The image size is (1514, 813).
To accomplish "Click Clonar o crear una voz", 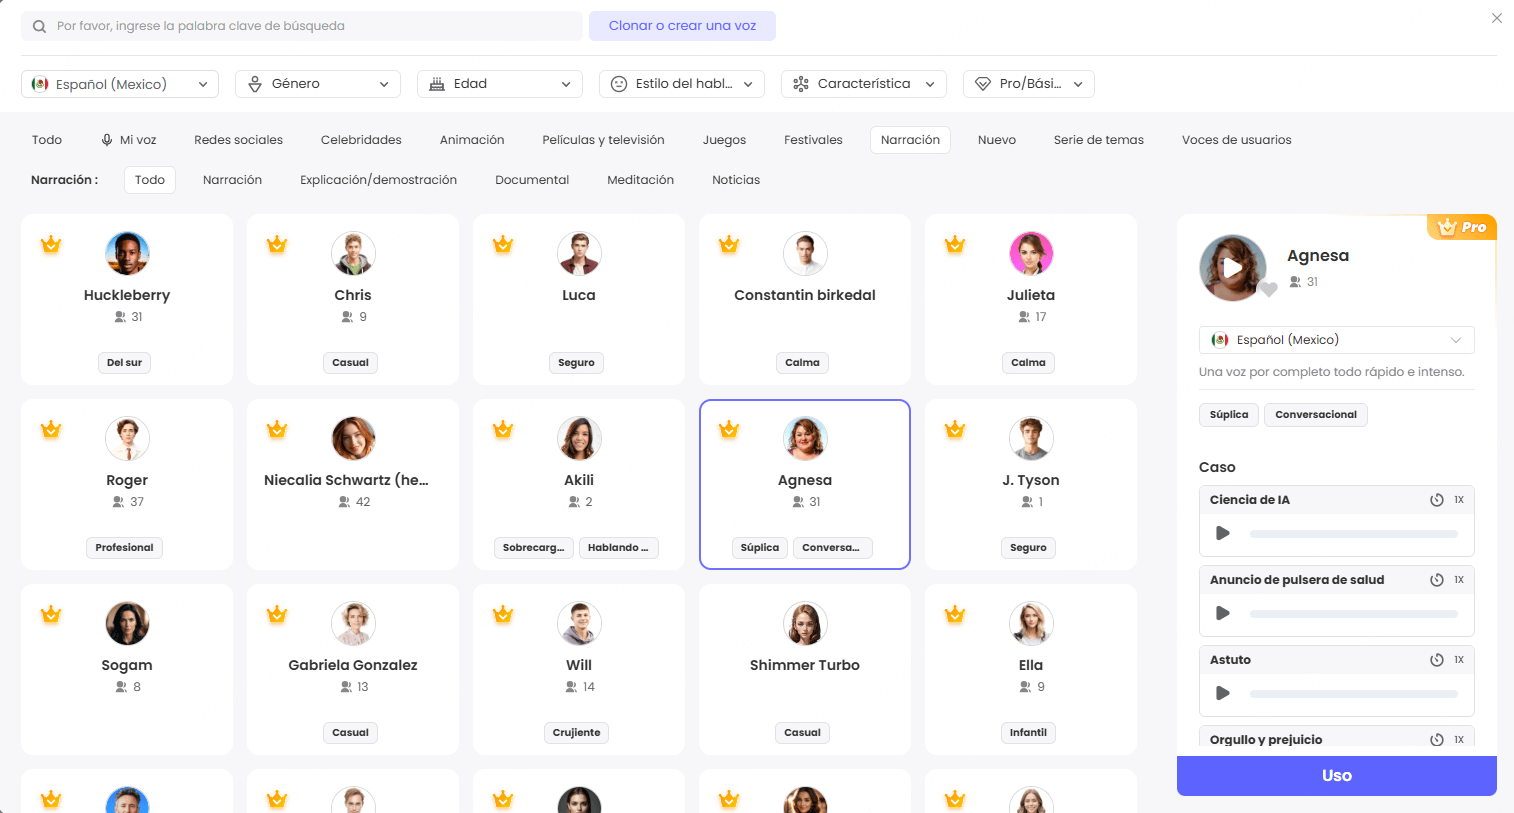I will [682, 25].
